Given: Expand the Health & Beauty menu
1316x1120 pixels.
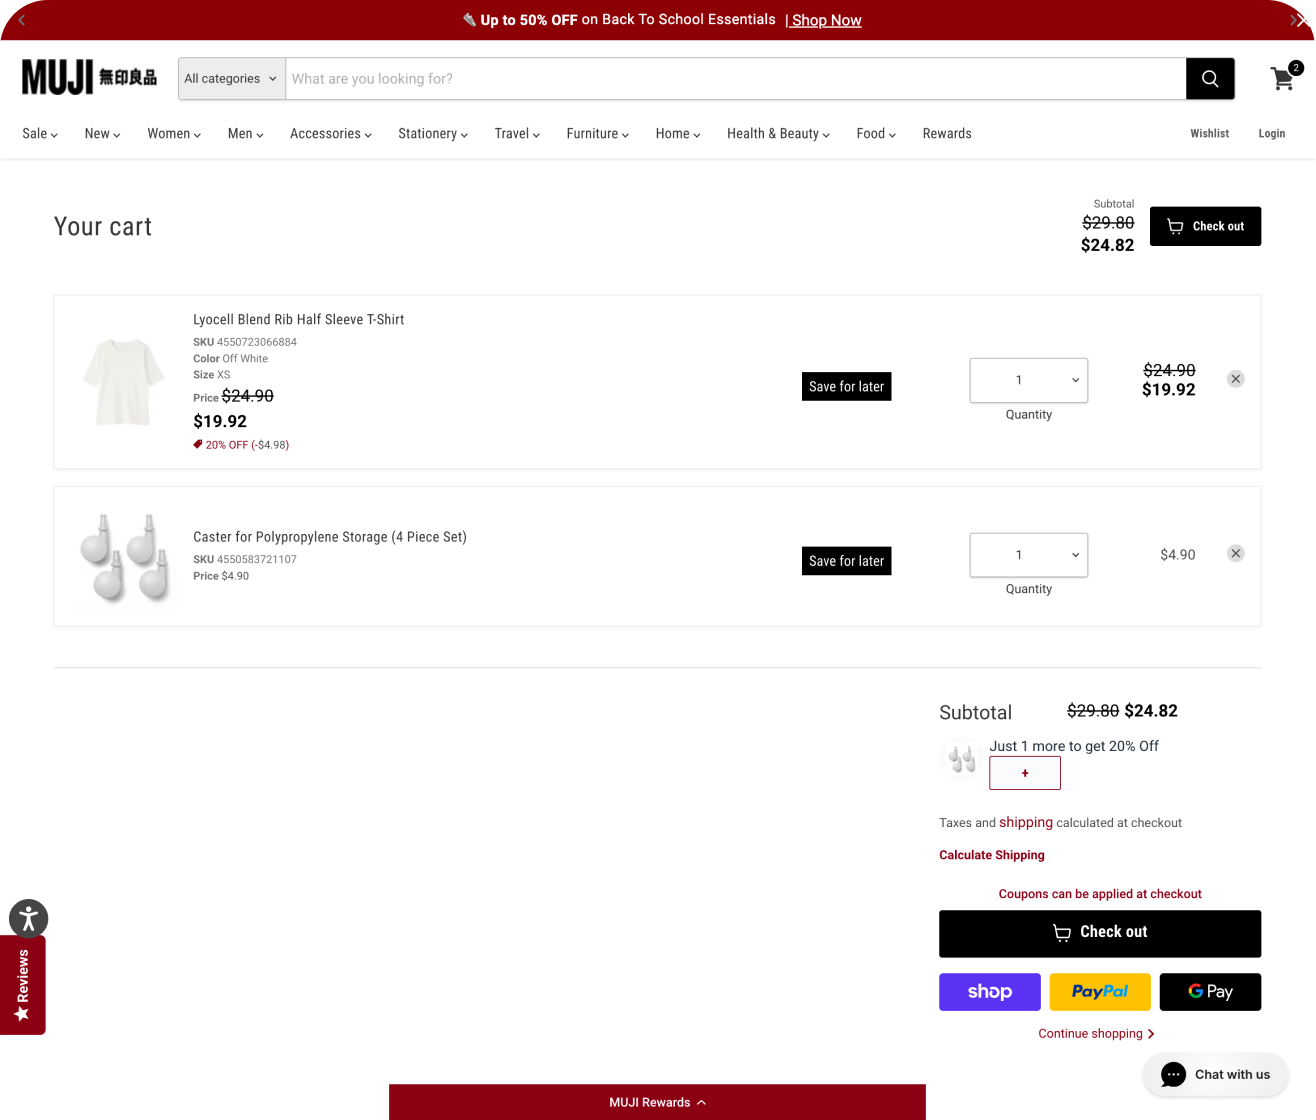Looking at the screenshot, I should click(778, 134).
